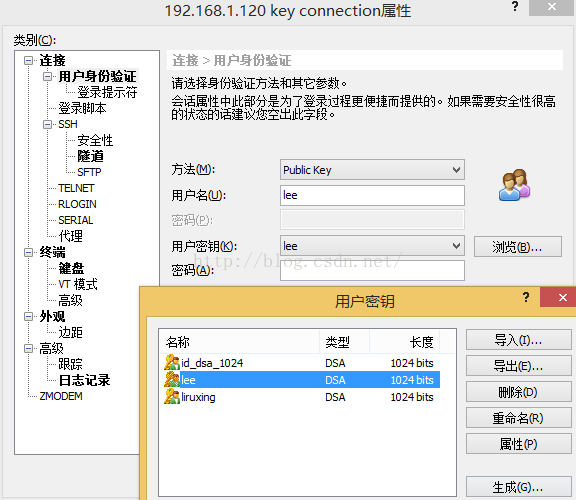The height and width of the screenshot is (500, 576).
Task: Select SFTP under SSH
Action: [89, 172]
